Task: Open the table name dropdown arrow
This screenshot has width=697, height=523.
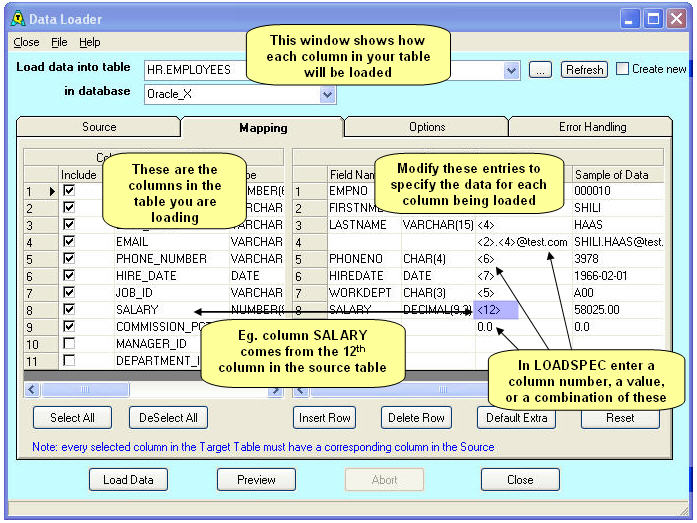Action: pyautogui.click(x=512, y=70)
